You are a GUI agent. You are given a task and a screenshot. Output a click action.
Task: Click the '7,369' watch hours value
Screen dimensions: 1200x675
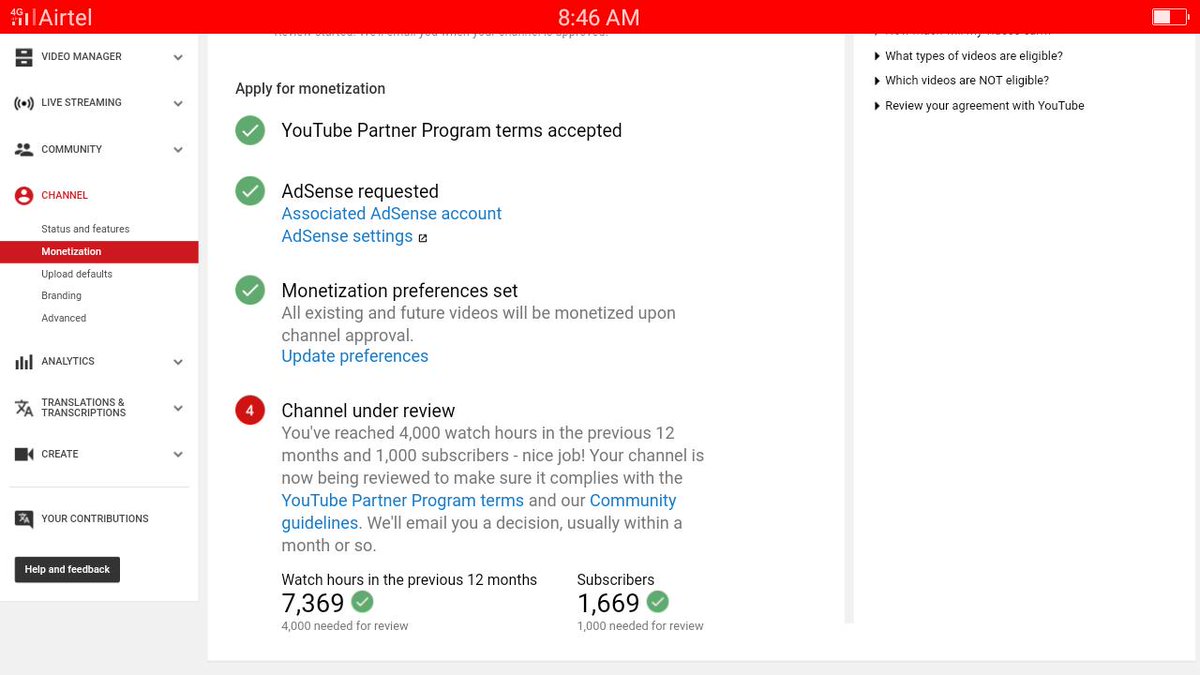(x=313, y=603)
